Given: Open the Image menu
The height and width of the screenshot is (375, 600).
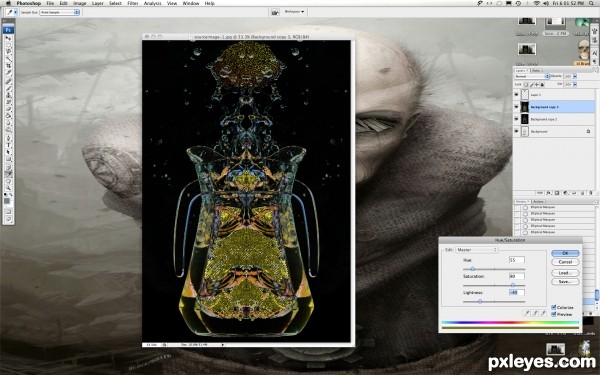Looking at the screenshot, I should pos(80,3).
